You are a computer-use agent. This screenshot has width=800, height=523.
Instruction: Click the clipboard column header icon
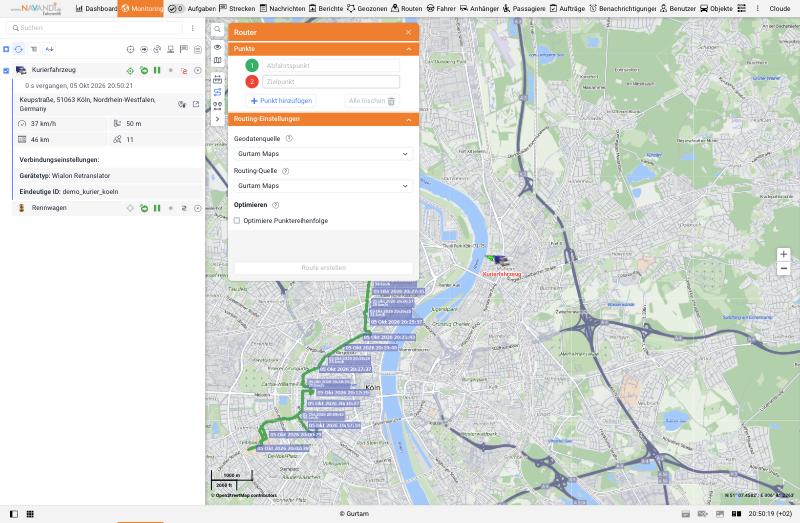[197, 49]
